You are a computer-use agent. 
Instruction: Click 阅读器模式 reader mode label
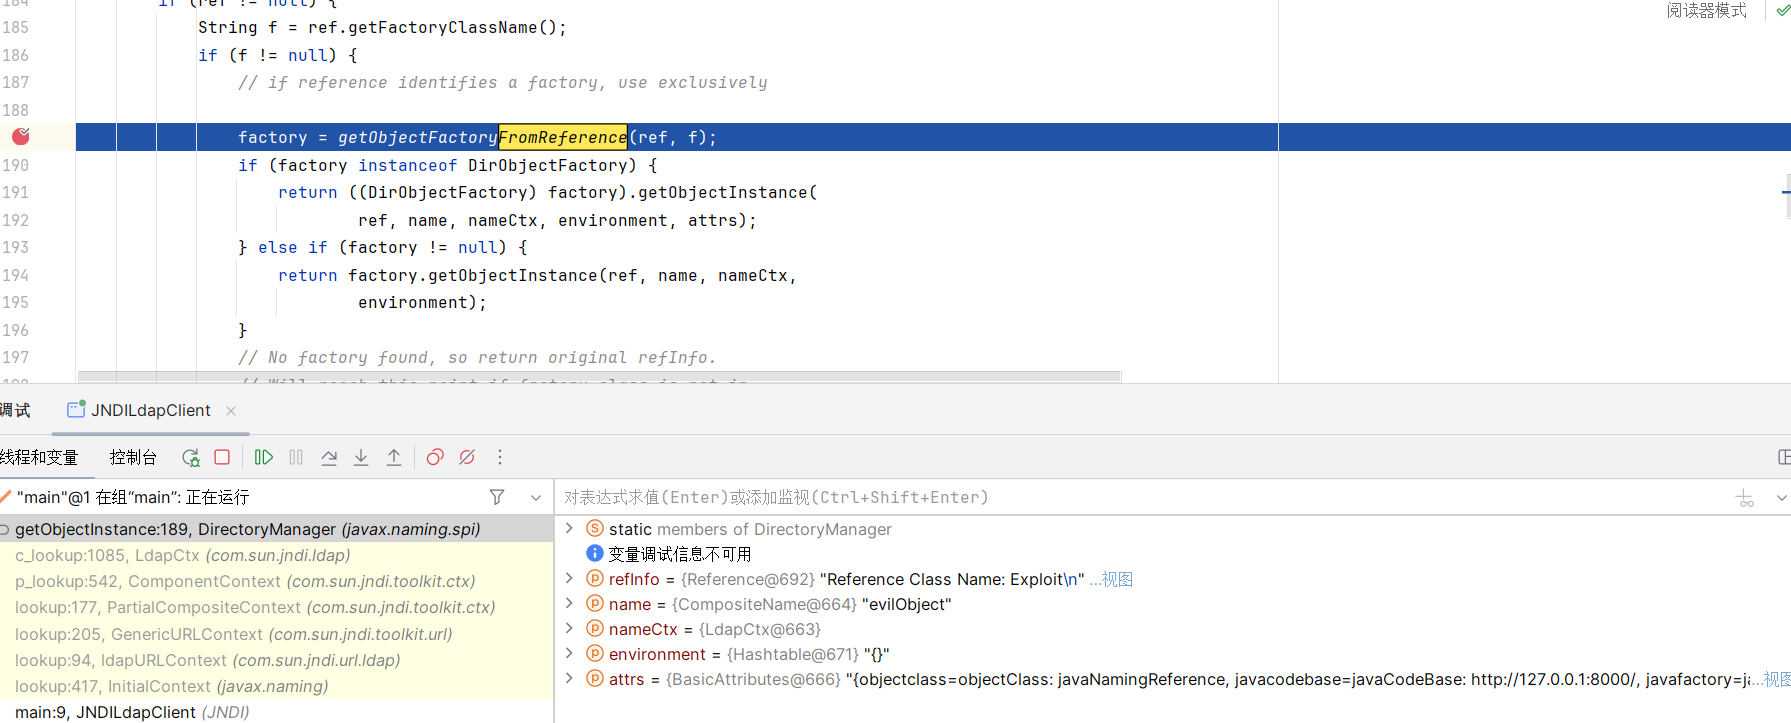(1707, 10)
